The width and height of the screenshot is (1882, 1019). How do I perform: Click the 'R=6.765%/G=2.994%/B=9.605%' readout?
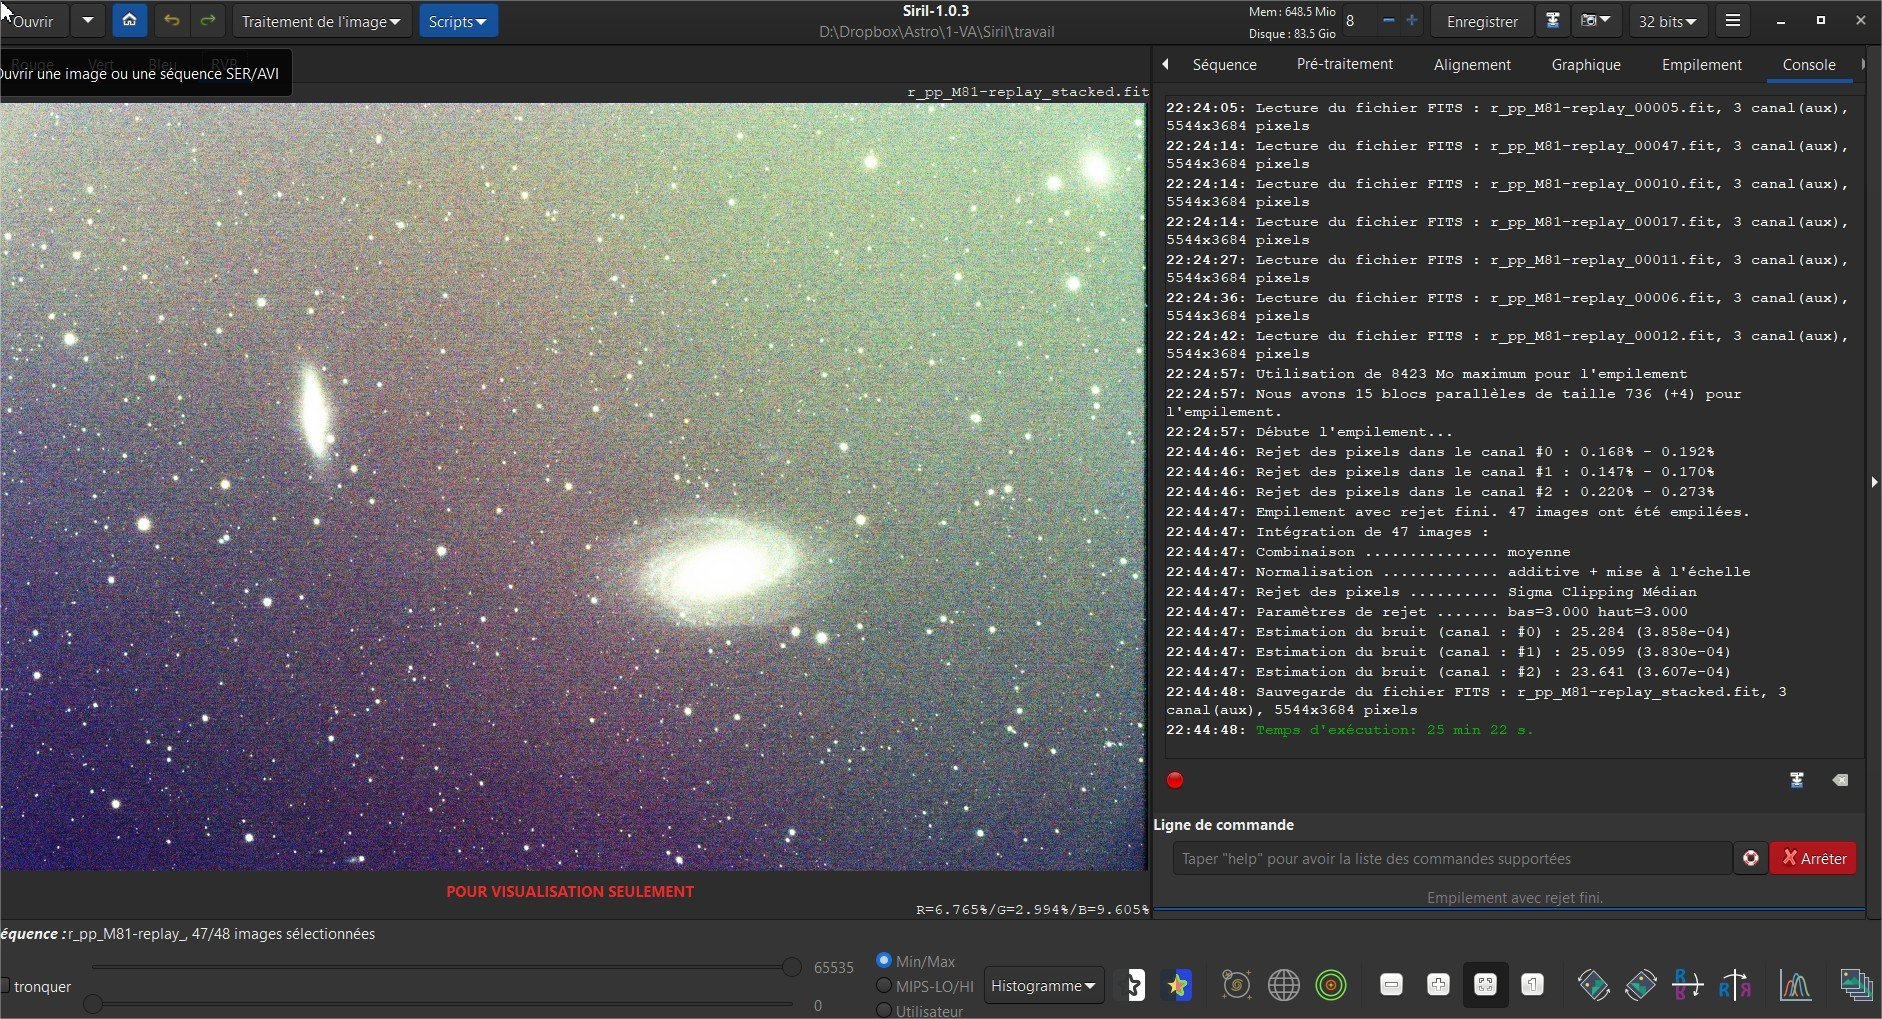click(1032, 910)
